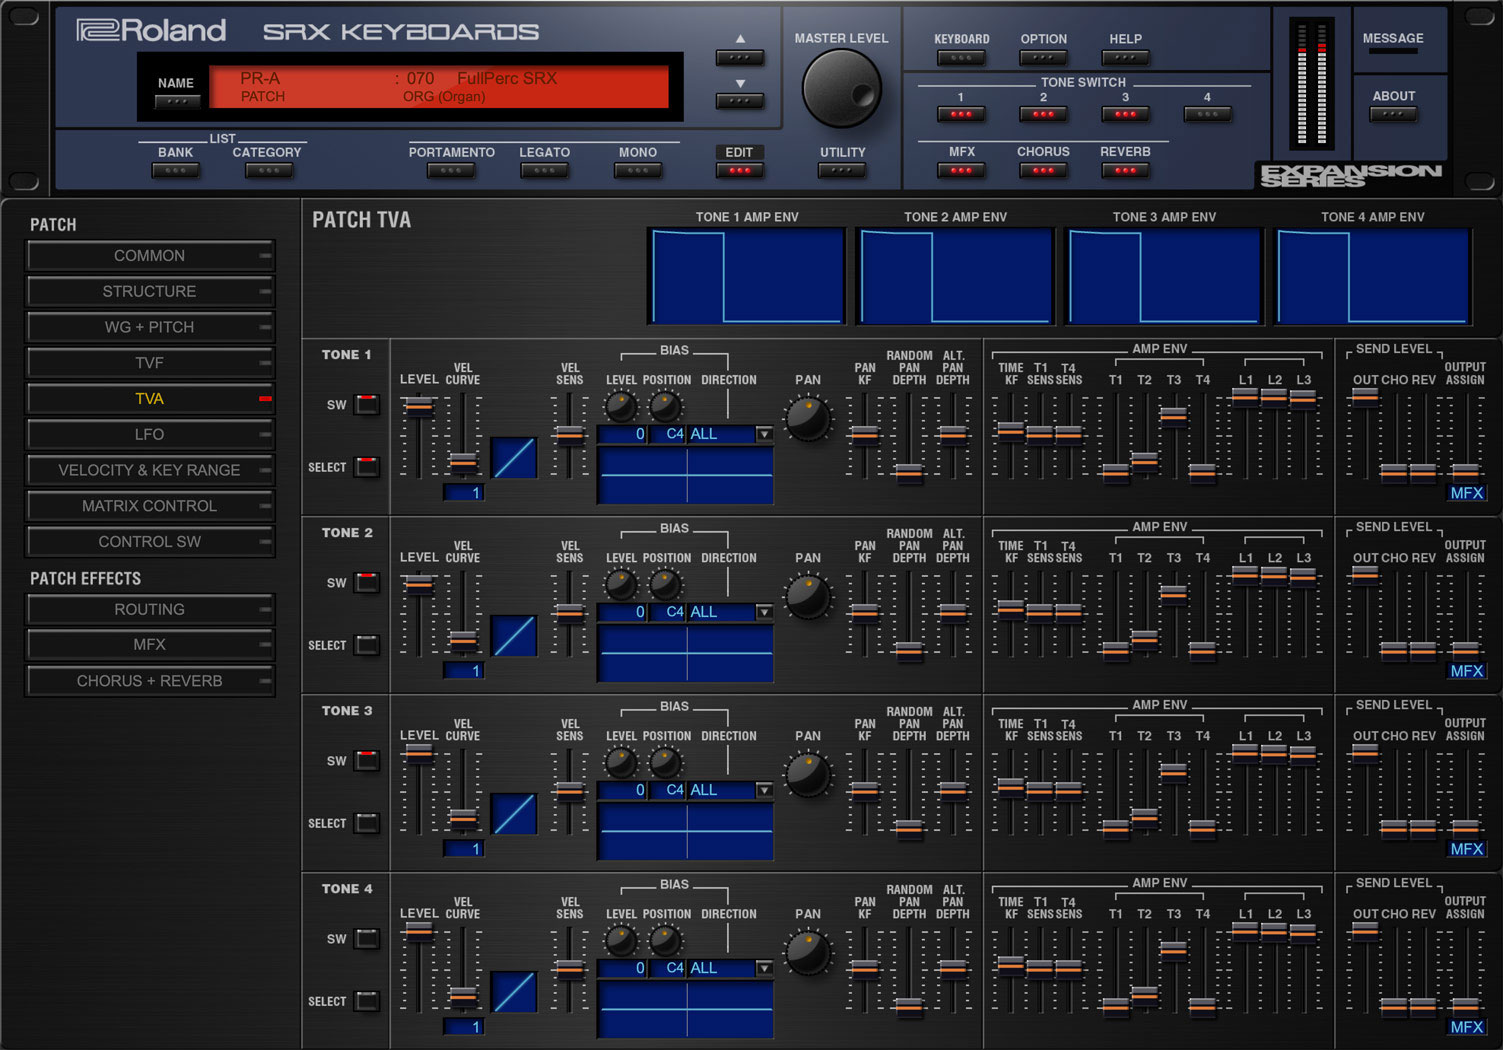Open Tone 3 bias direction dropdown

pos(764,790)
